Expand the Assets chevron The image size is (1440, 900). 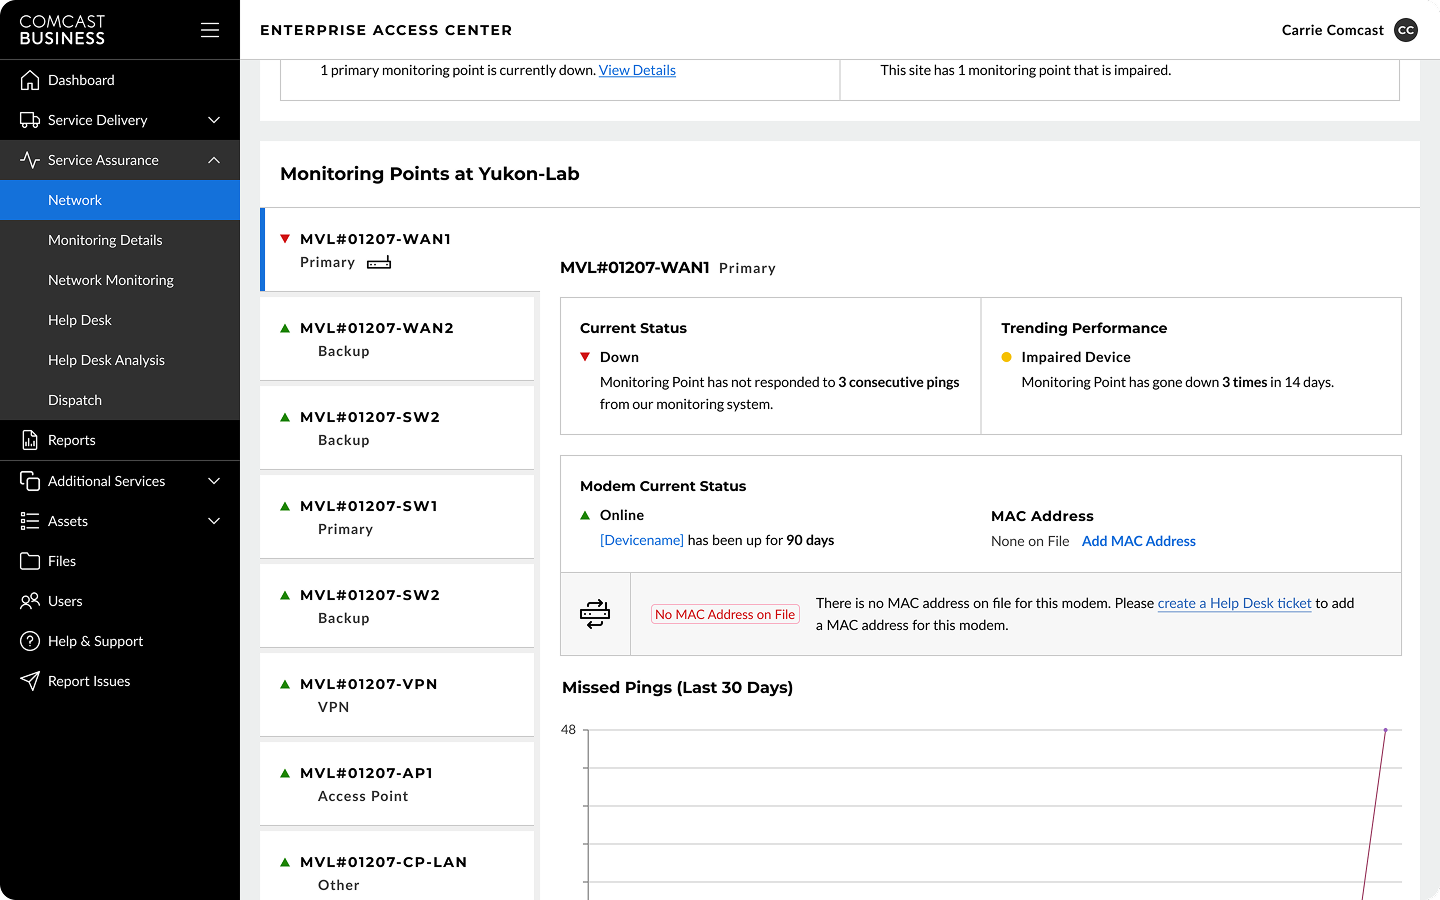(x=214, y=521)
